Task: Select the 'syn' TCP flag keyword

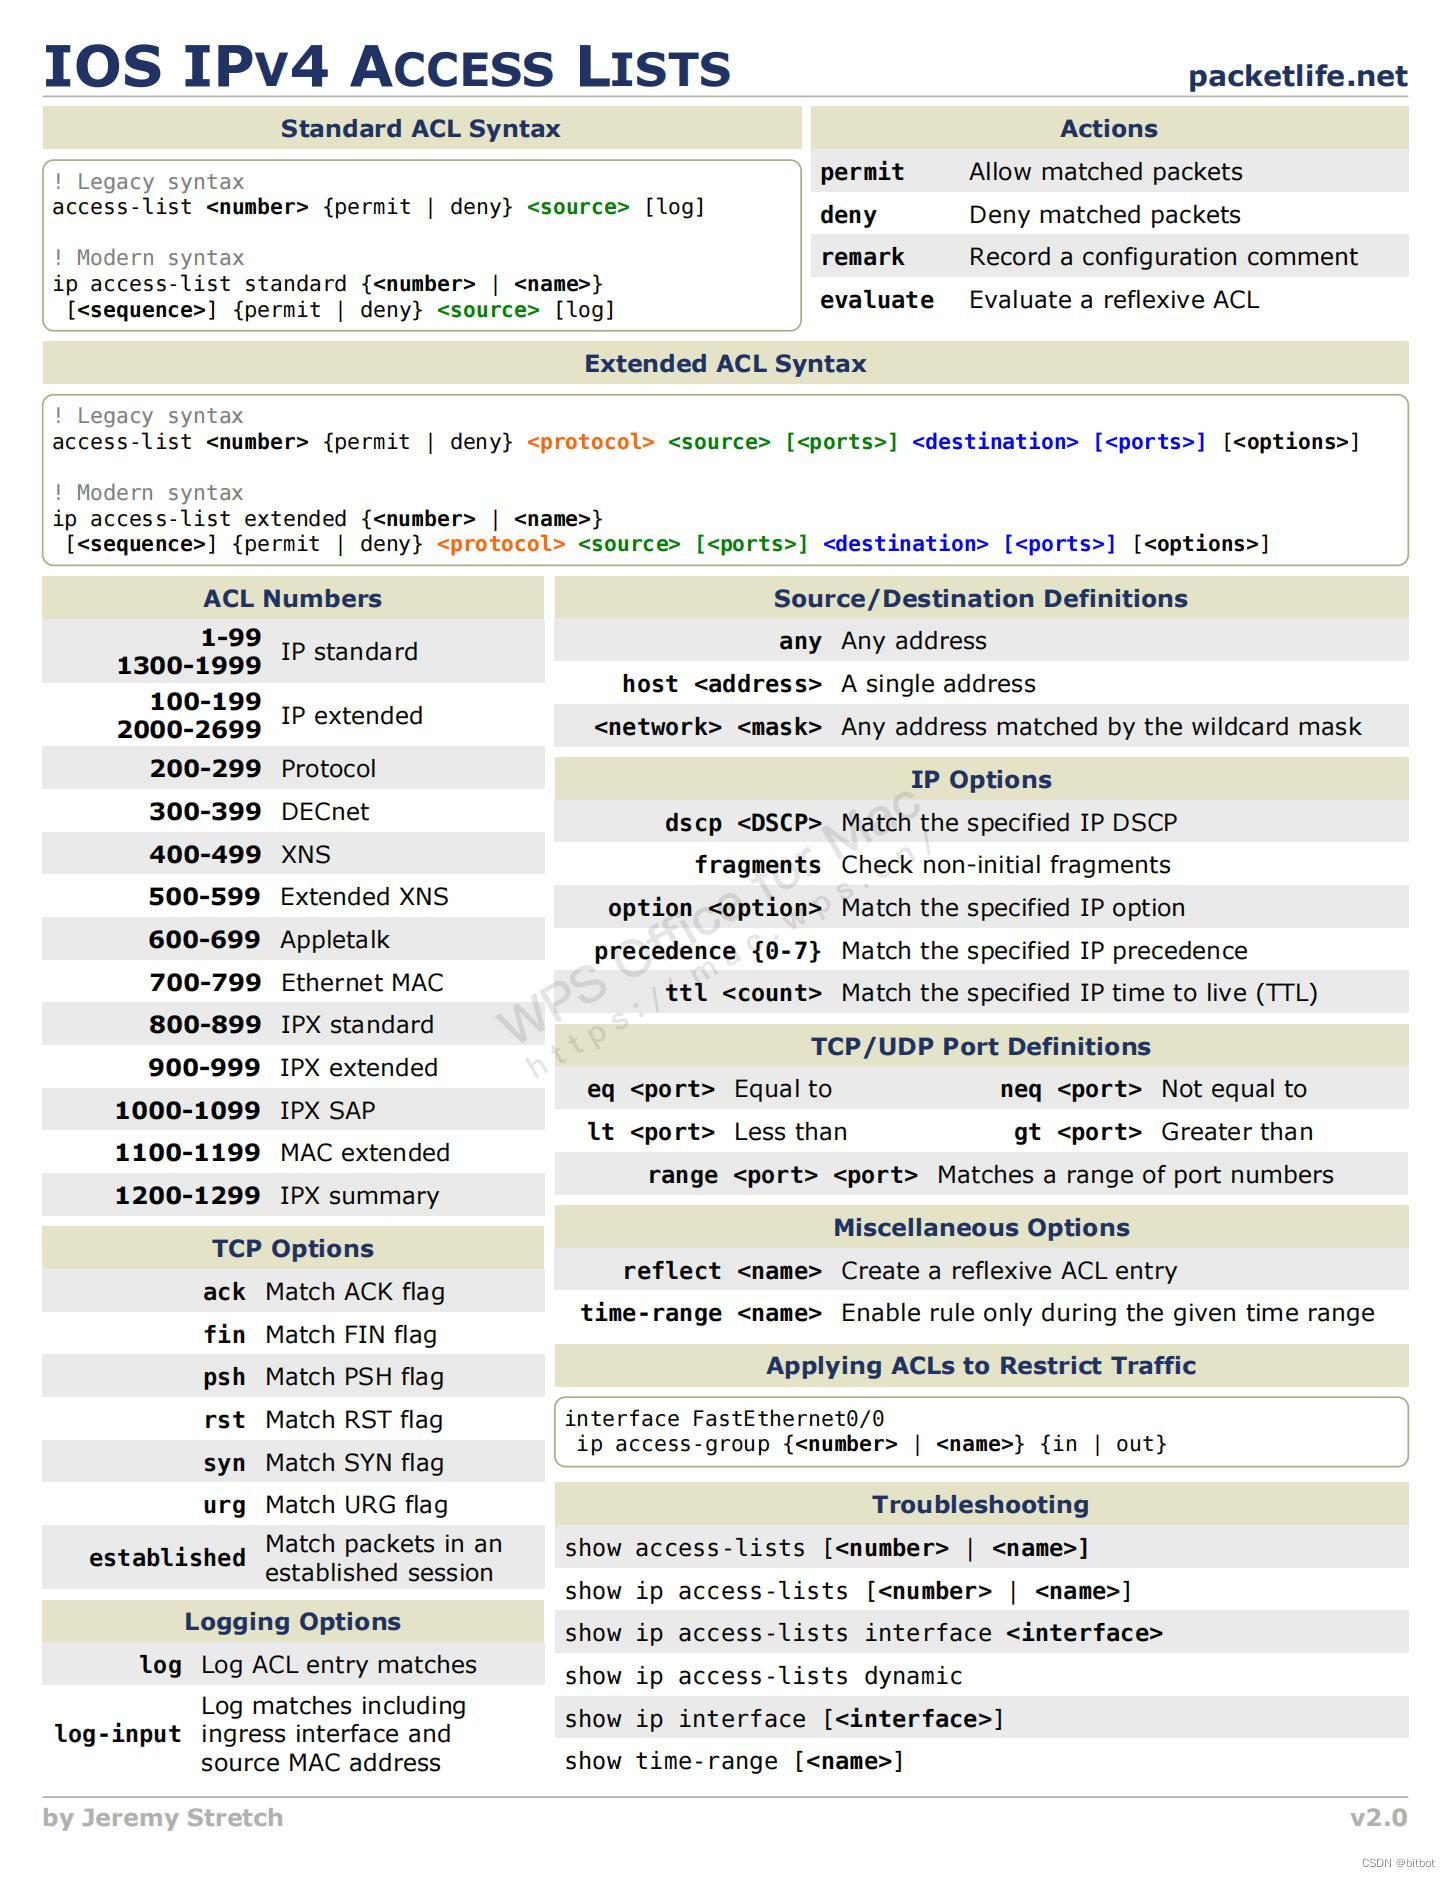Action: click(x=224, y=1463)
